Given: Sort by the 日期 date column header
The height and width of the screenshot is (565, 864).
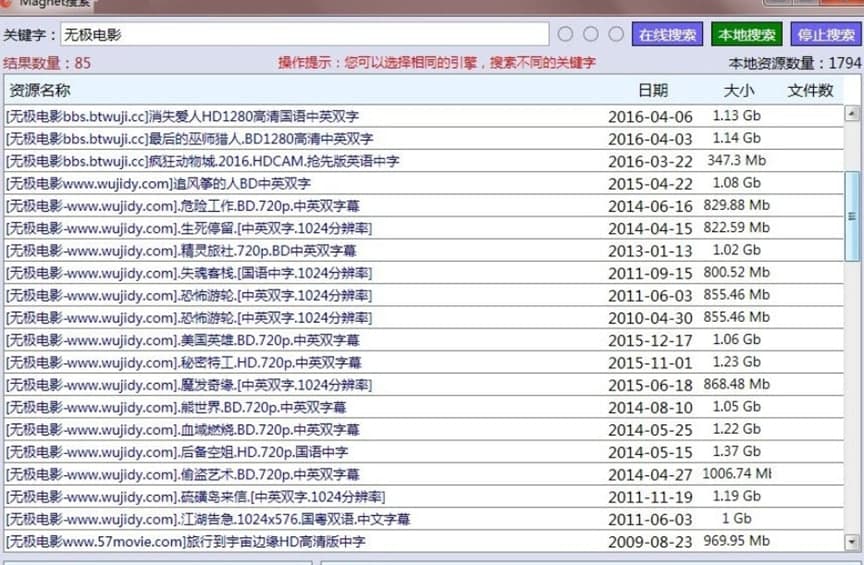Looking at the screenshot, I should [x=653, y=90].
